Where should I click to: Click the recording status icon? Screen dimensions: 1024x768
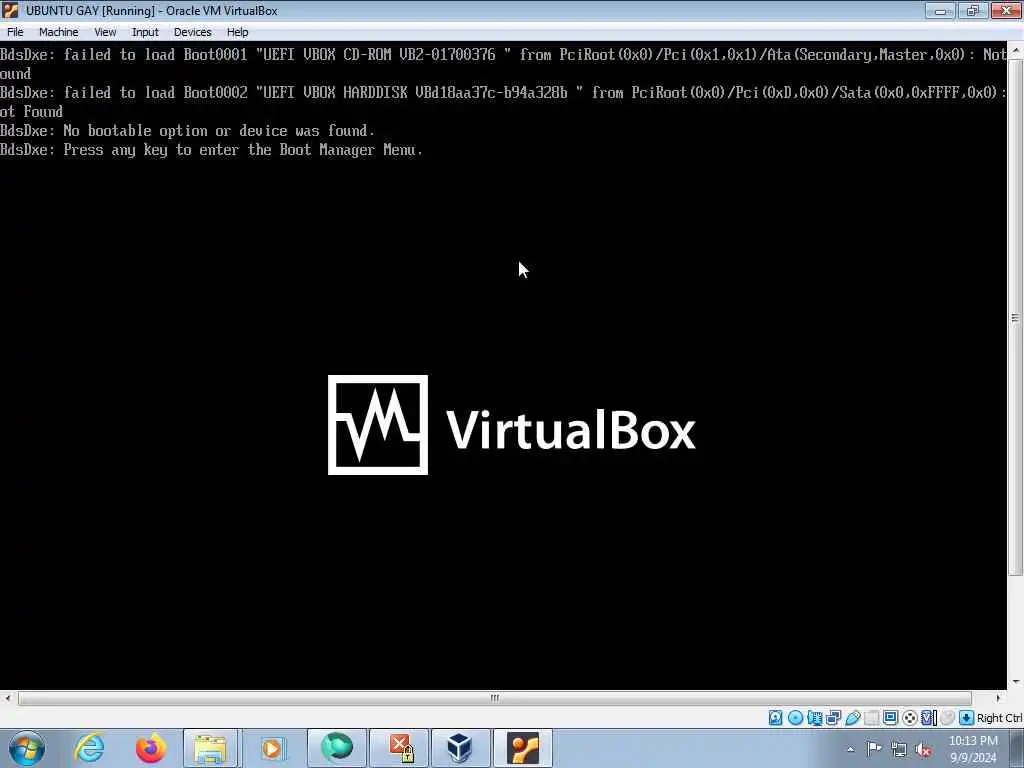909,718
